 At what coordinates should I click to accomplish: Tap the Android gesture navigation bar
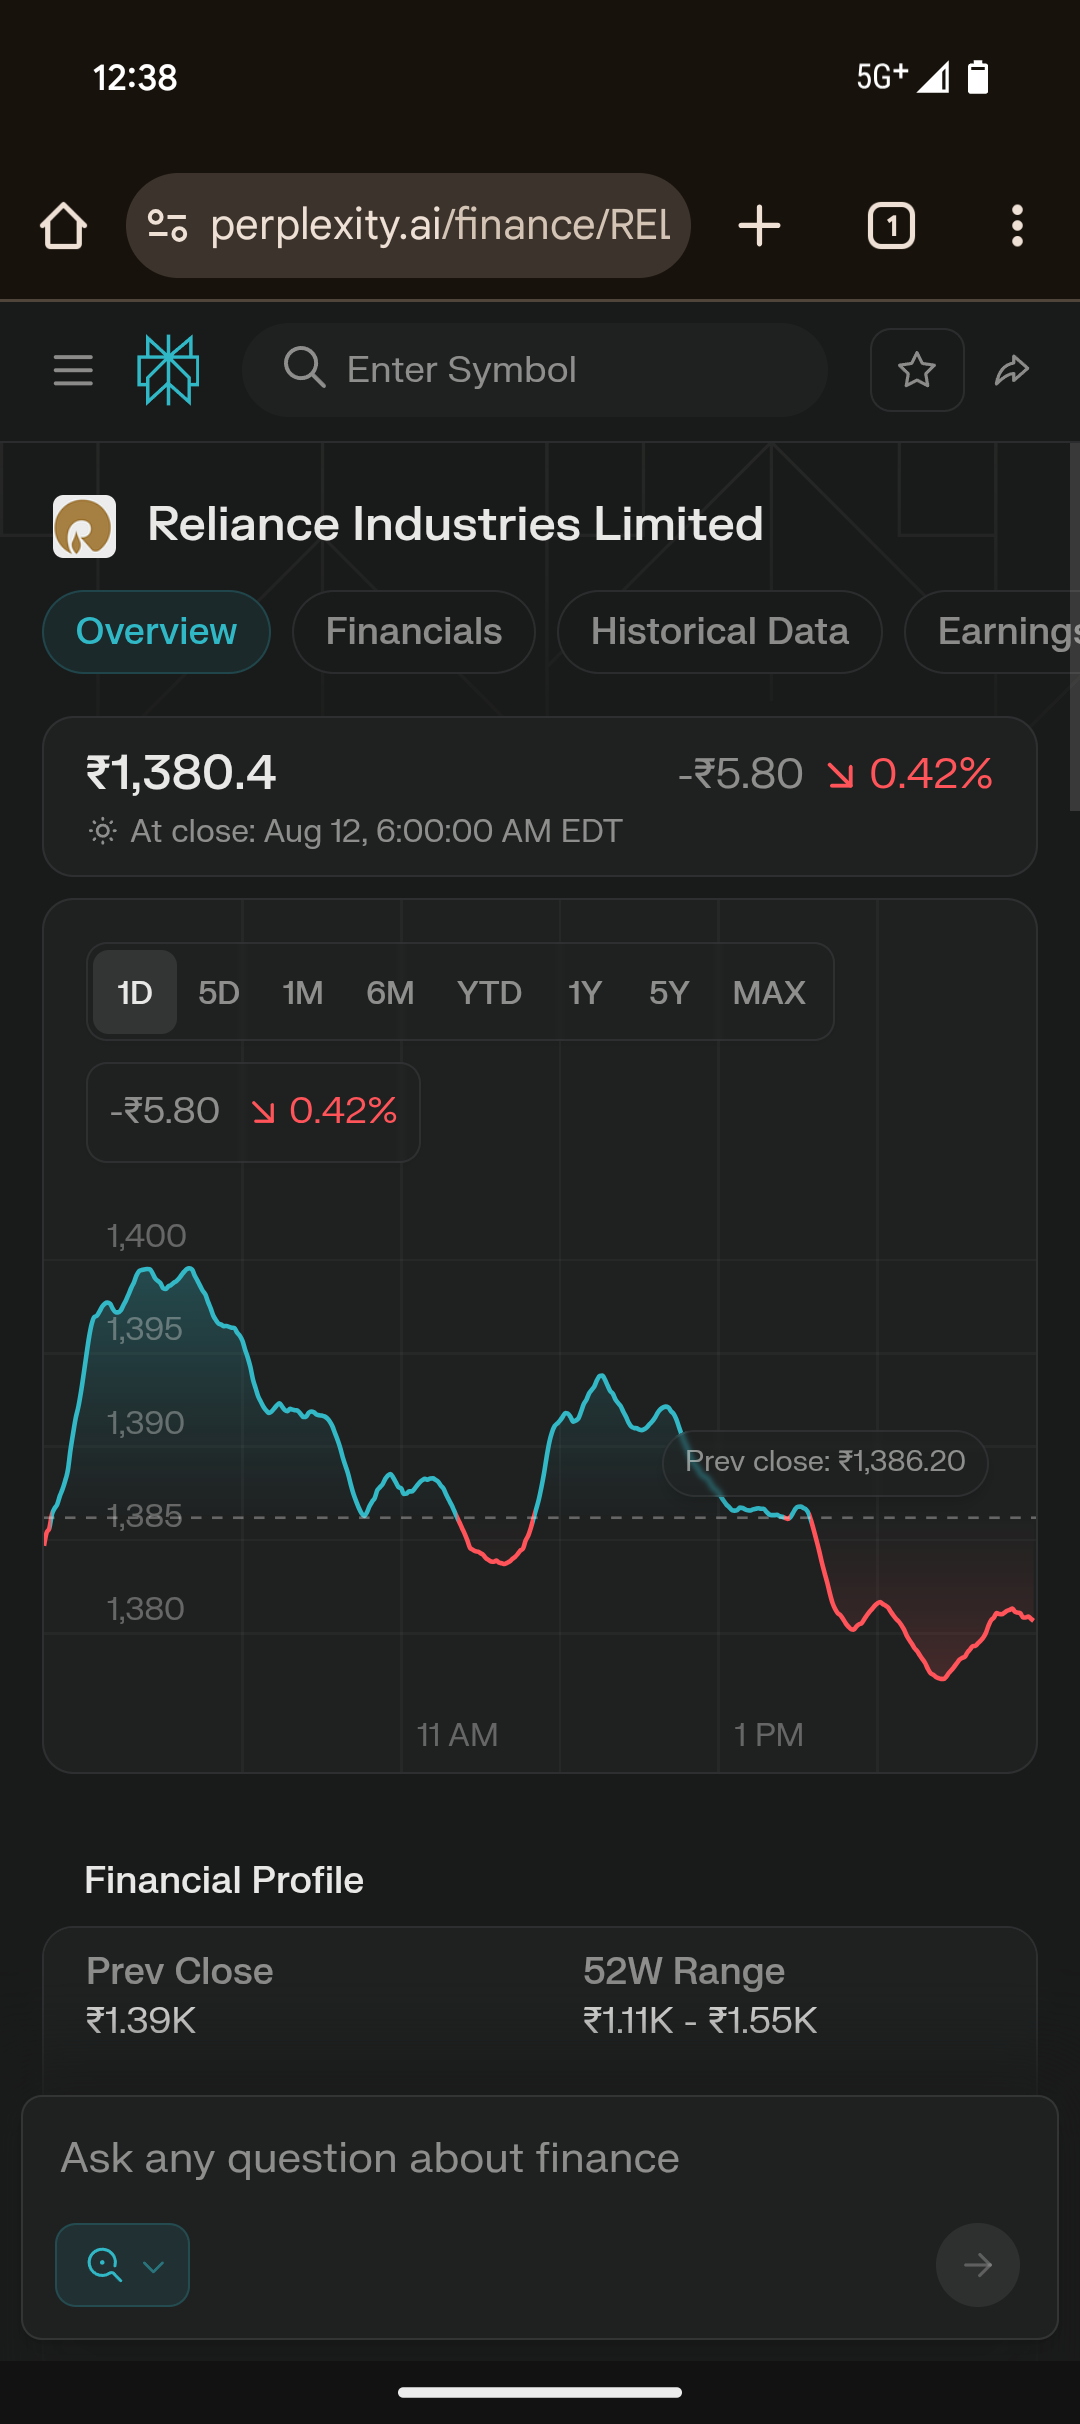[540, 2393]
